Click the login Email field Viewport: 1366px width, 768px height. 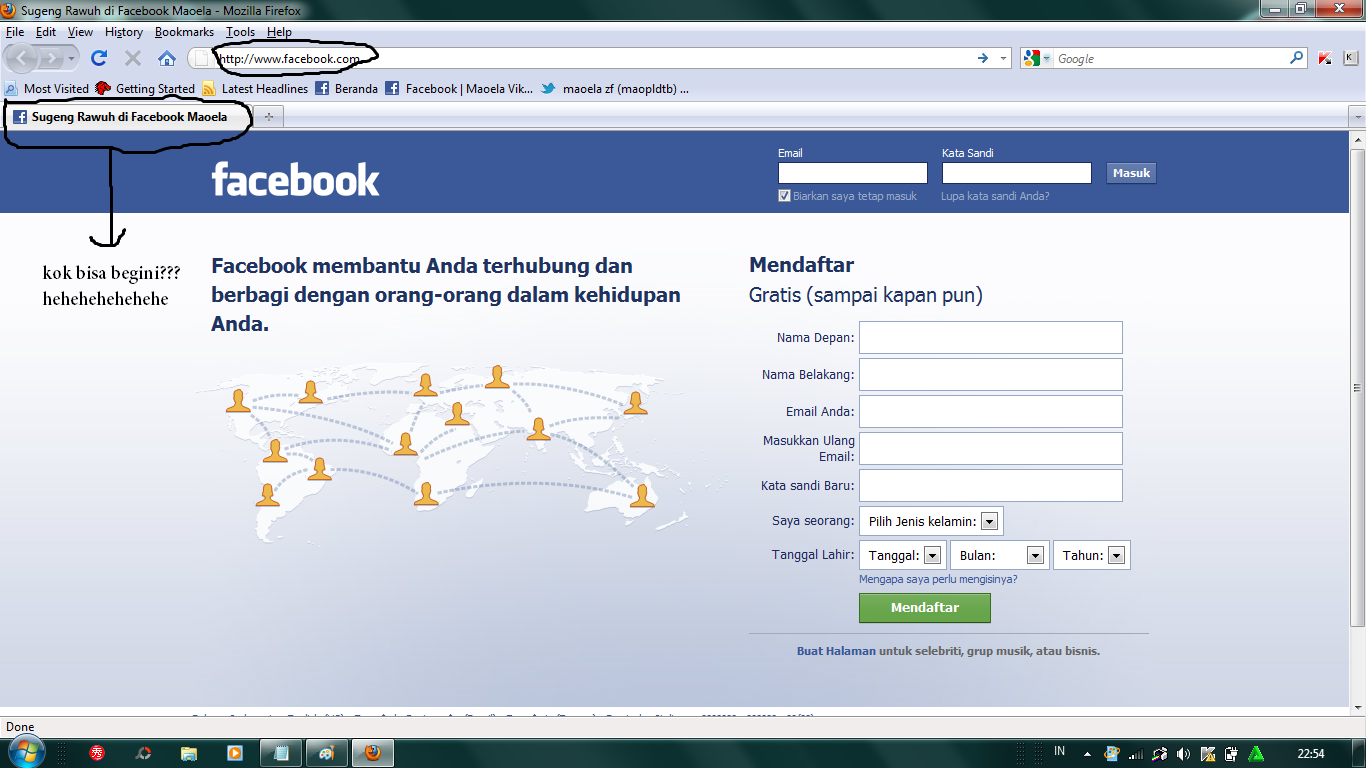point(853,173)
